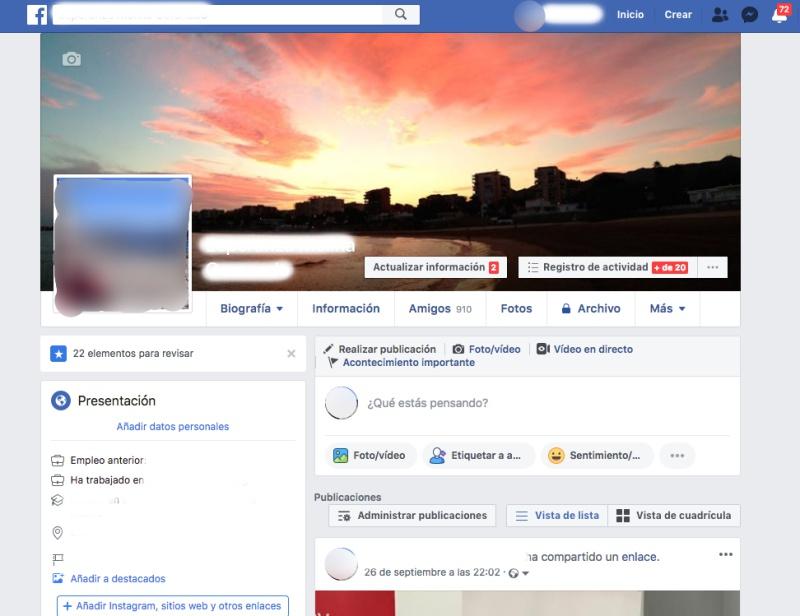Open friend requests icon in top bar
The width and height of the screenshot is (800, 616).
coord(720,15)
